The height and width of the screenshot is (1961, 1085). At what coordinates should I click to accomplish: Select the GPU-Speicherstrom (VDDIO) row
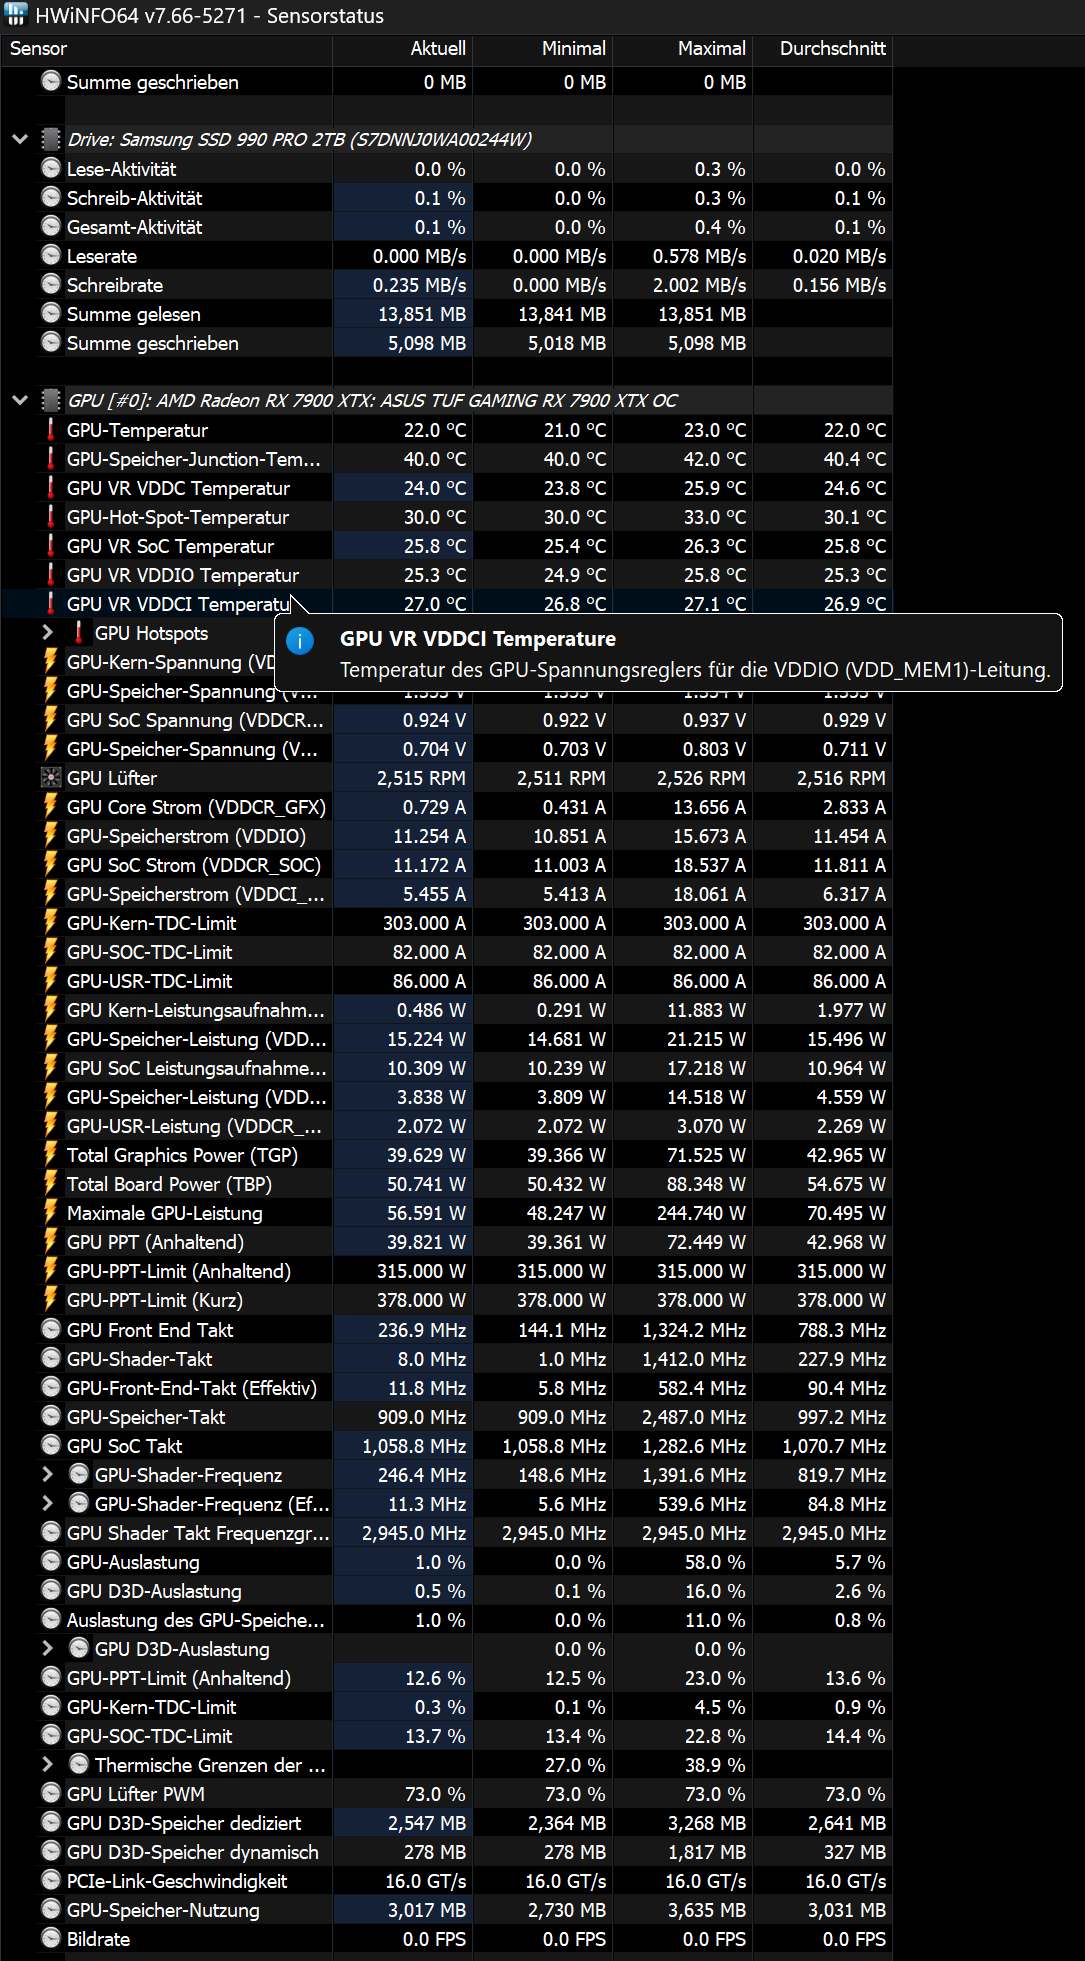pos(446,836)
